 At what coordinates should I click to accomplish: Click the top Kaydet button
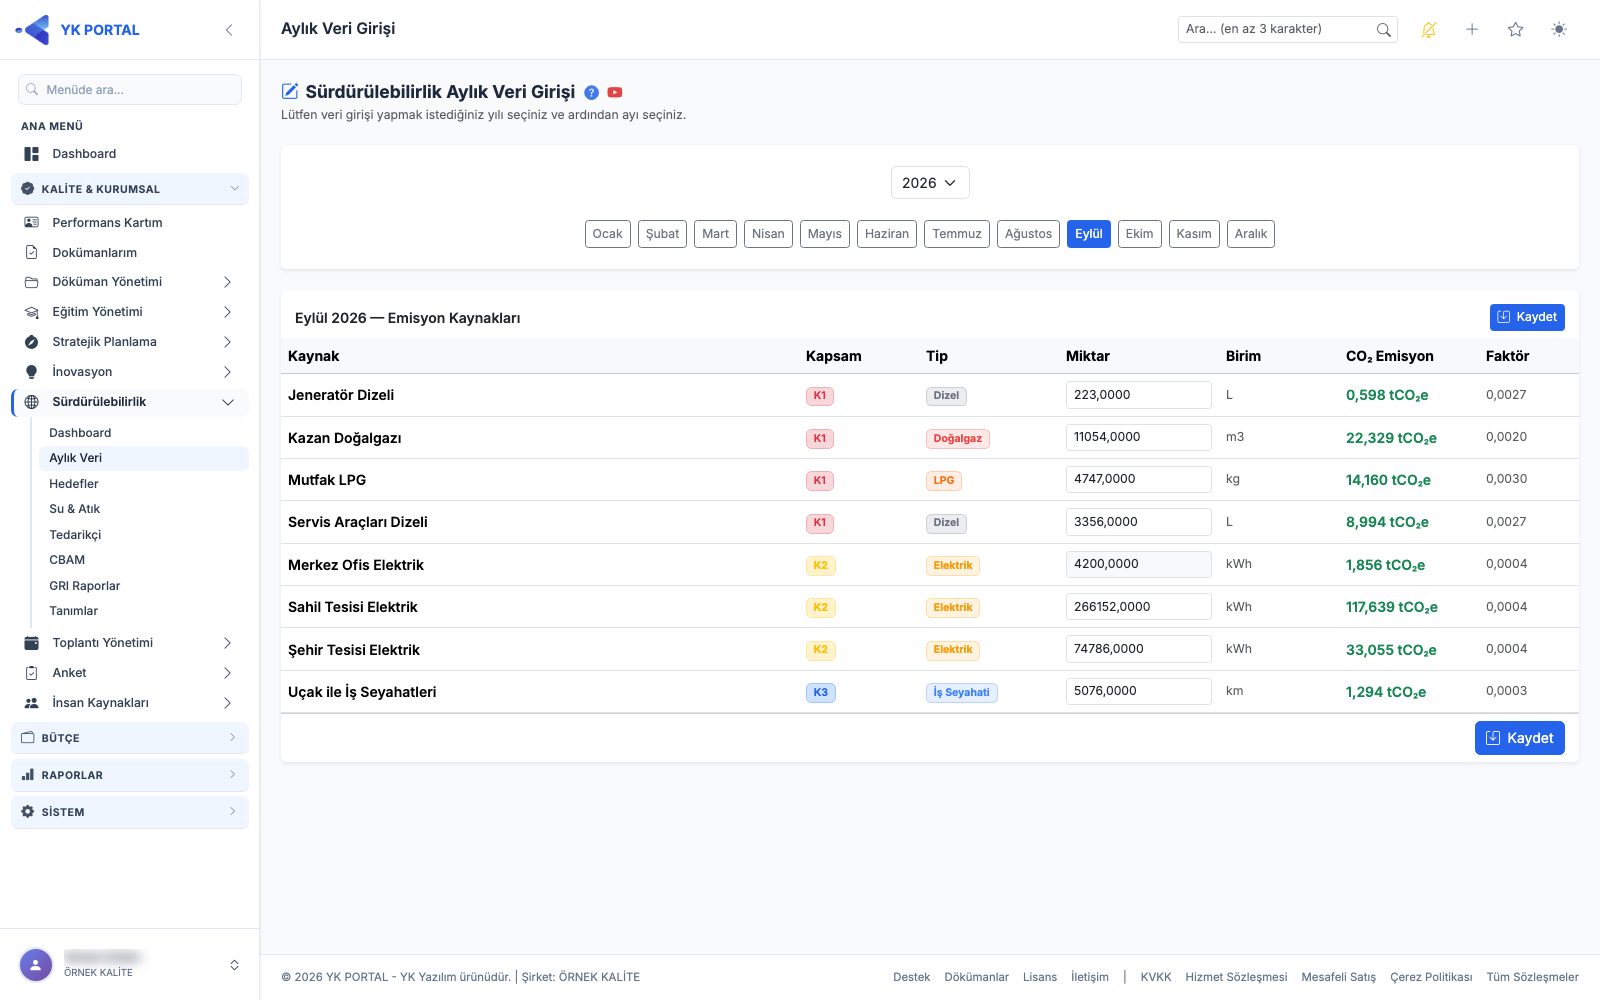(x=1527, y=317)
